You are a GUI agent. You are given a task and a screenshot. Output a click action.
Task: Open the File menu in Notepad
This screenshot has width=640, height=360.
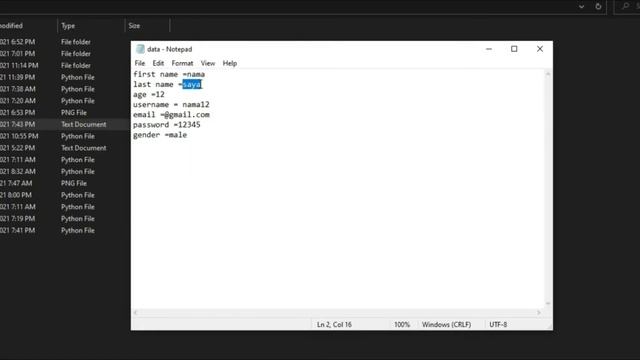pos(140,63)
